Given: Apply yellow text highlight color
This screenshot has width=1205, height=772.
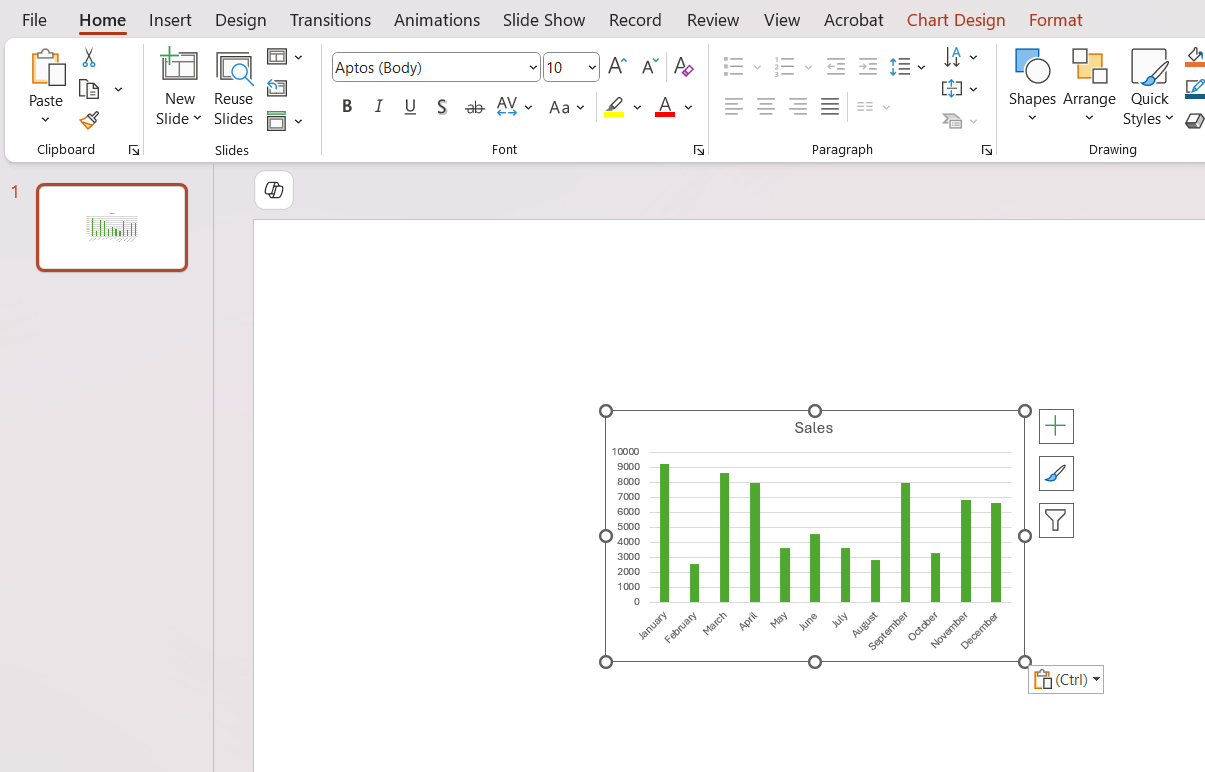Looking at the screenshot, I should (614, 107).
